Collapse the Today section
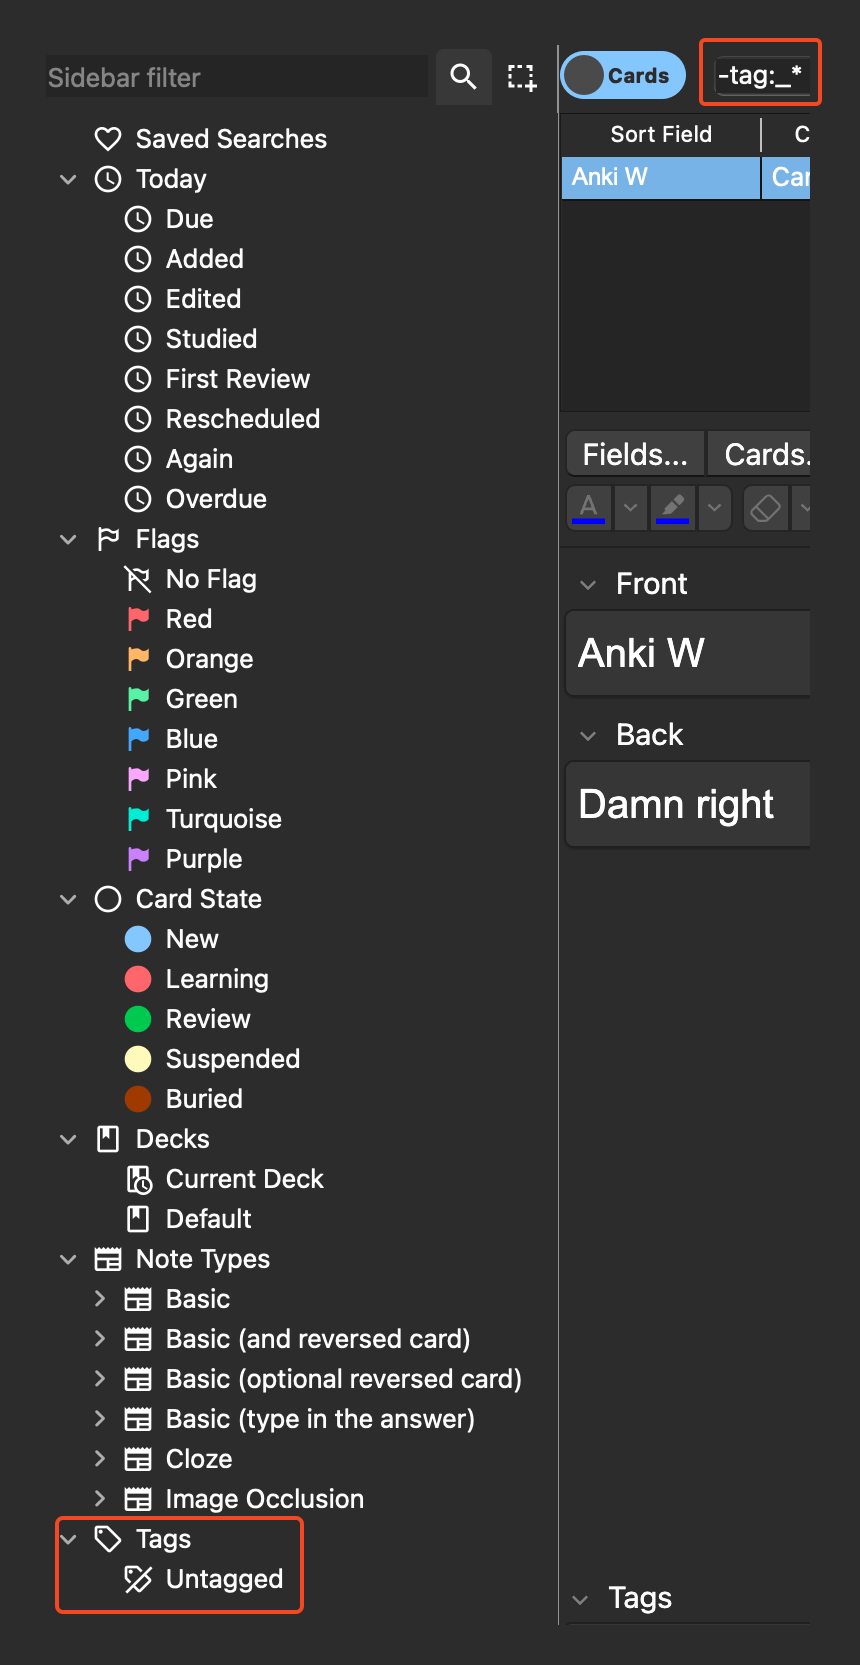The height and width of the screenshot is (1665, 860). (x=68, y=179)
